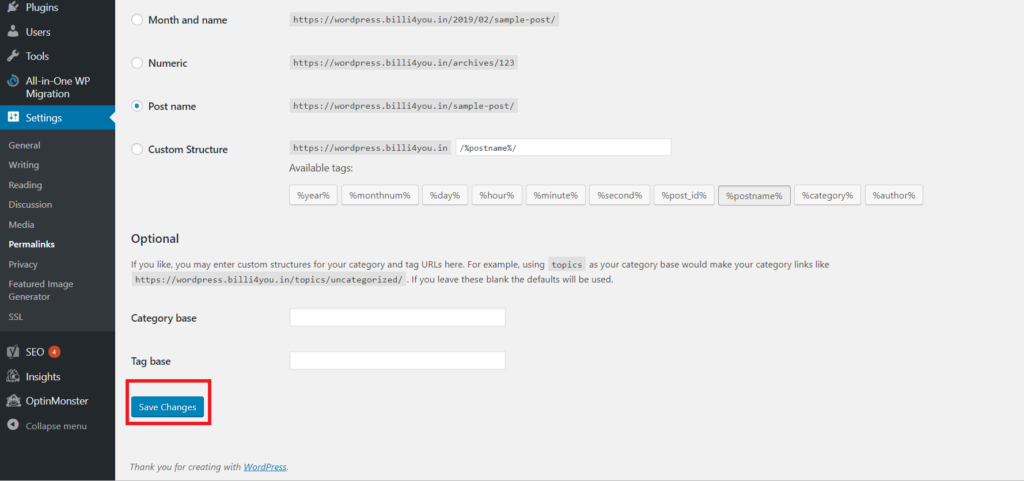Click the Settings sliders icon
This screenshot has width=1024, height=481.
pyautogui.click(x=12, y=117)
